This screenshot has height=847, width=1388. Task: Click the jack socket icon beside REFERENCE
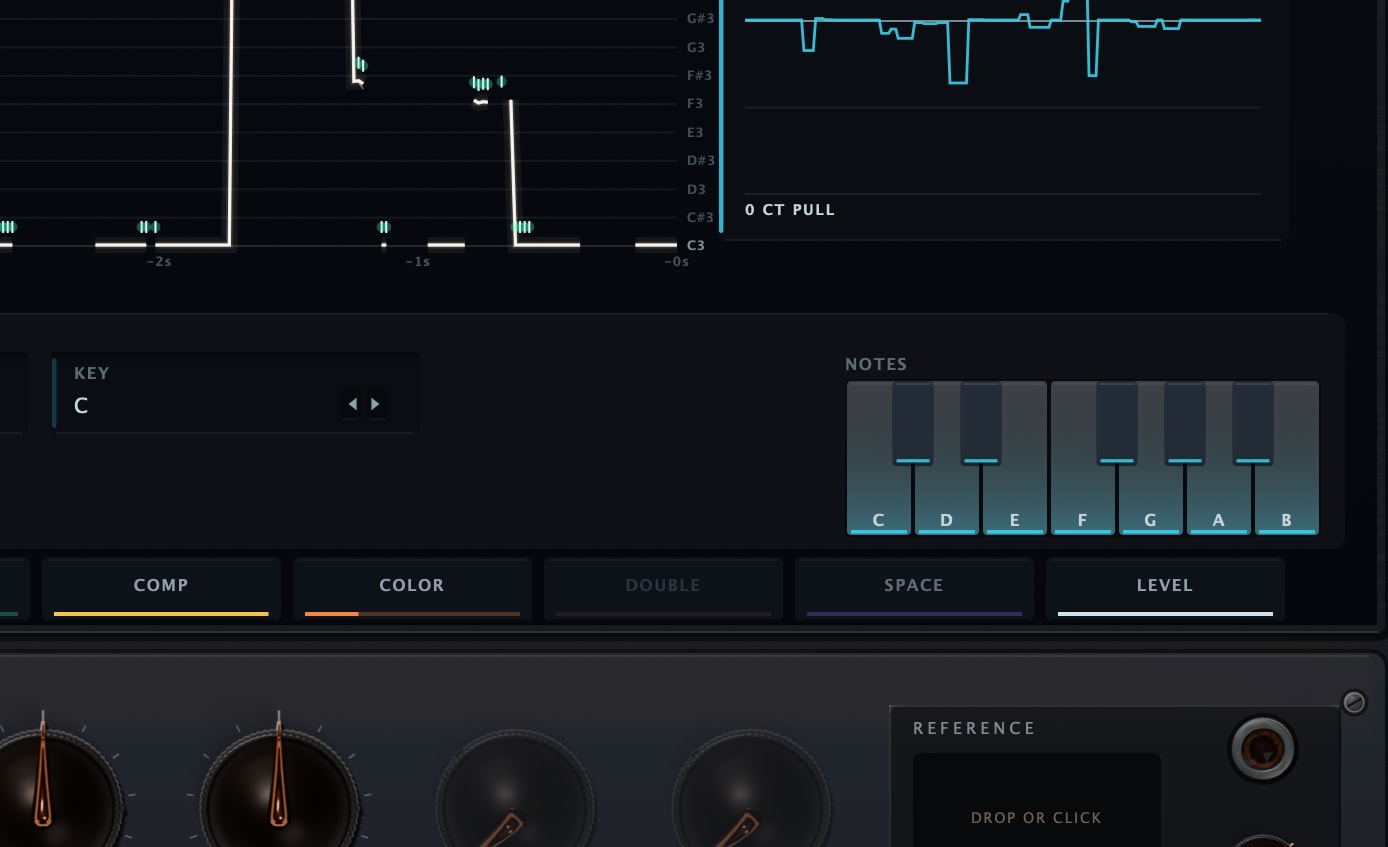click(1263, 748)
